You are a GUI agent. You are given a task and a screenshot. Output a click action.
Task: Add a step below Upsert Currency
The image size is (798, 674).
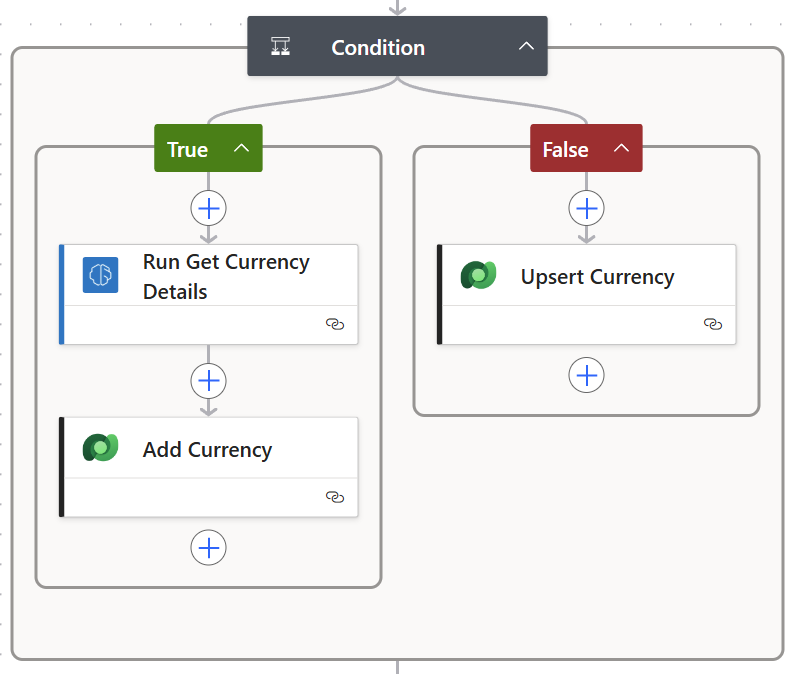pos(586,375)
